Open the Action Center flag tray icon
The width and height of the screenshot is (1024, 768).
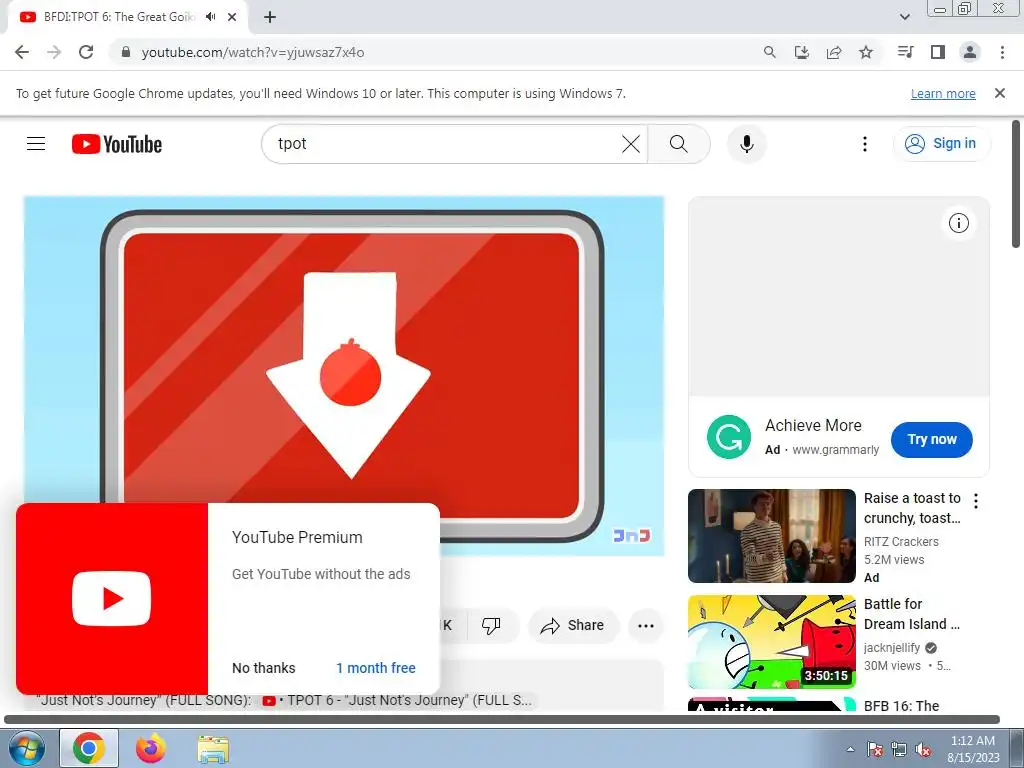874,749
